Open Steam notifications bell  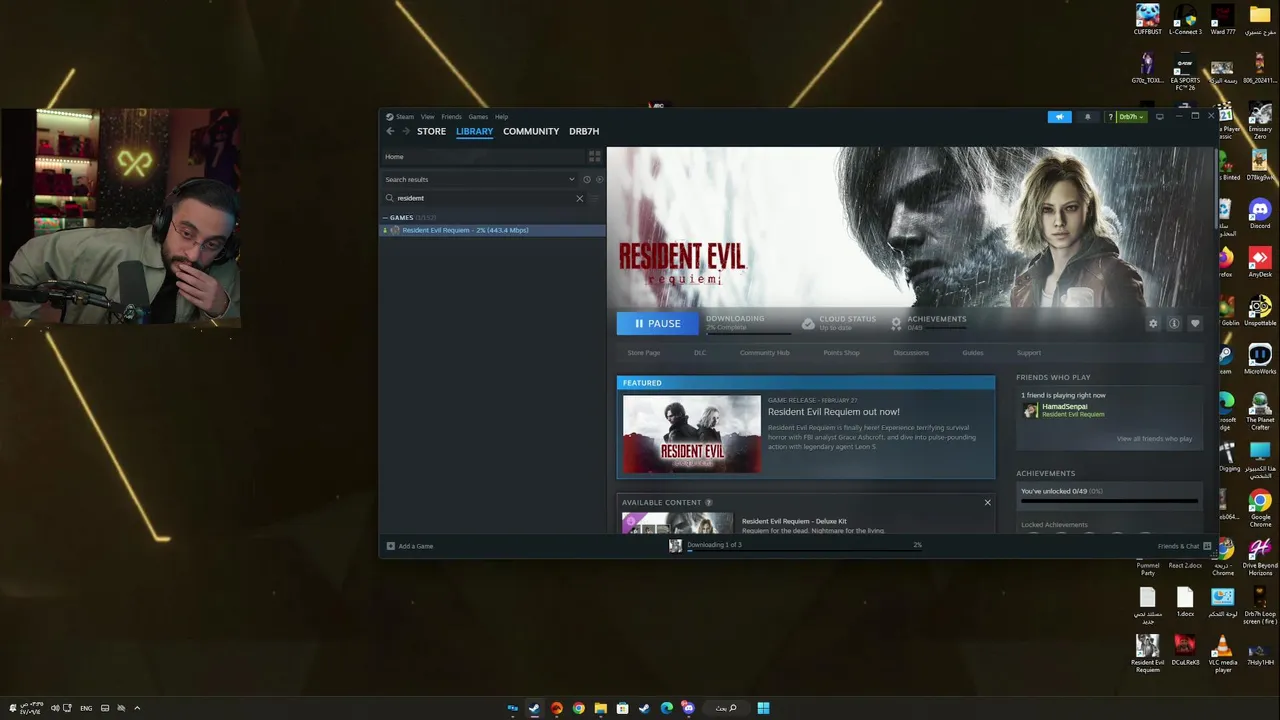(1088, 117)
